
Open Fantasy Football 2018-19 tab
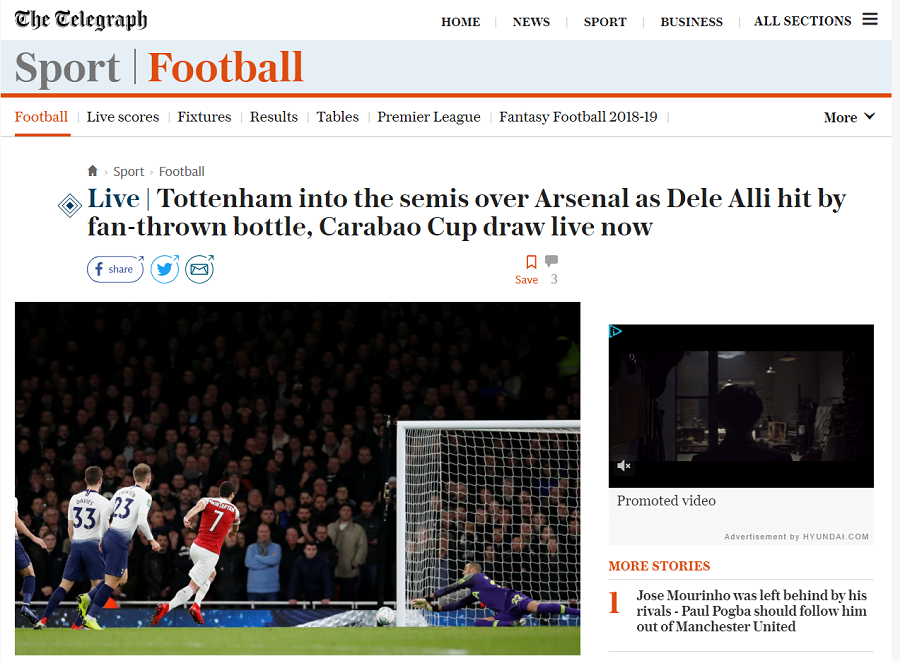pyautogui.click(x=578, y=117)
